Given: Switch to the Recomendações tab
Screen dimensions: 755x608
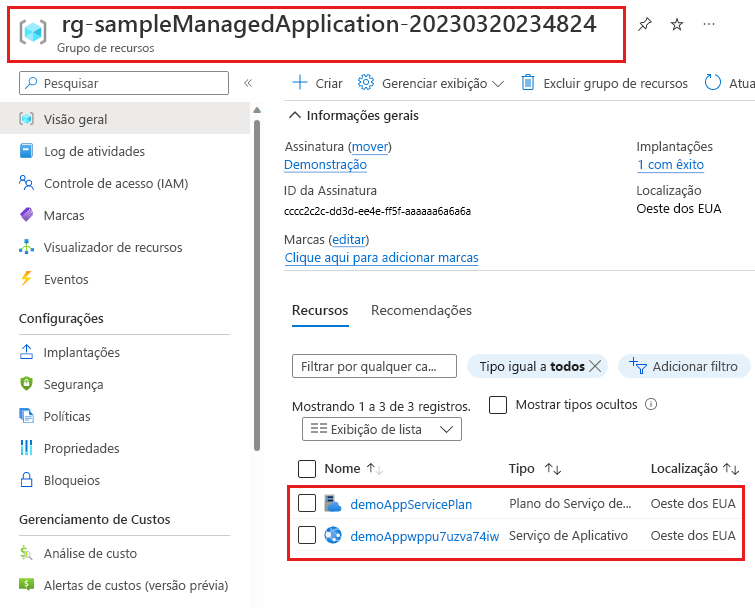Looking at the screenshot, I should pos(421,311).
